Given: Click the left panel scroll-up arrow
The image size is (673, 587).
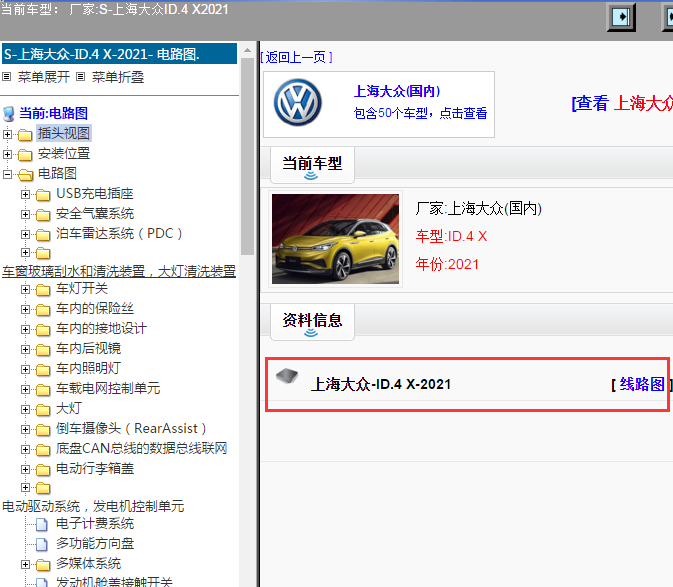Looking at the screenshot, I should (x=247, y=50).
